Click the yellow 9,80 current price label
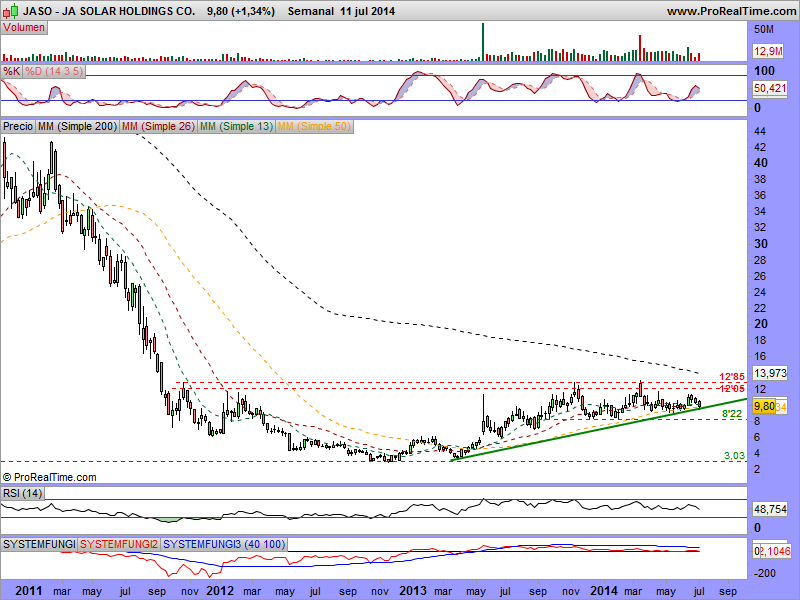800x600 pixels. [x=764, y=406]
